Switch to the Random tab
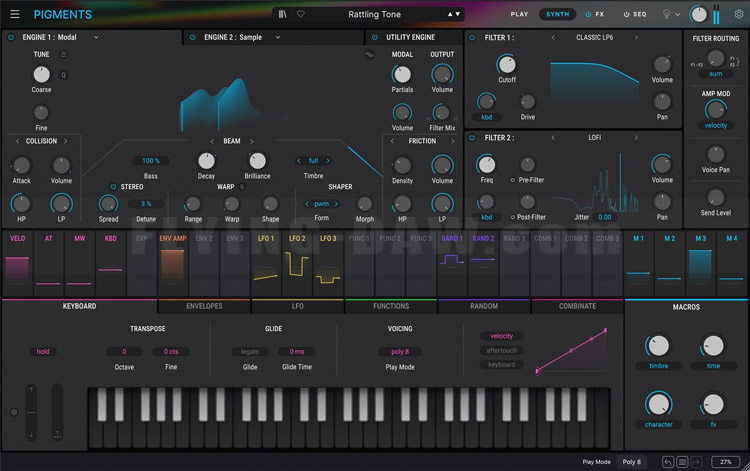This screenshot has width=750, height=471. [x=483, y=306]
